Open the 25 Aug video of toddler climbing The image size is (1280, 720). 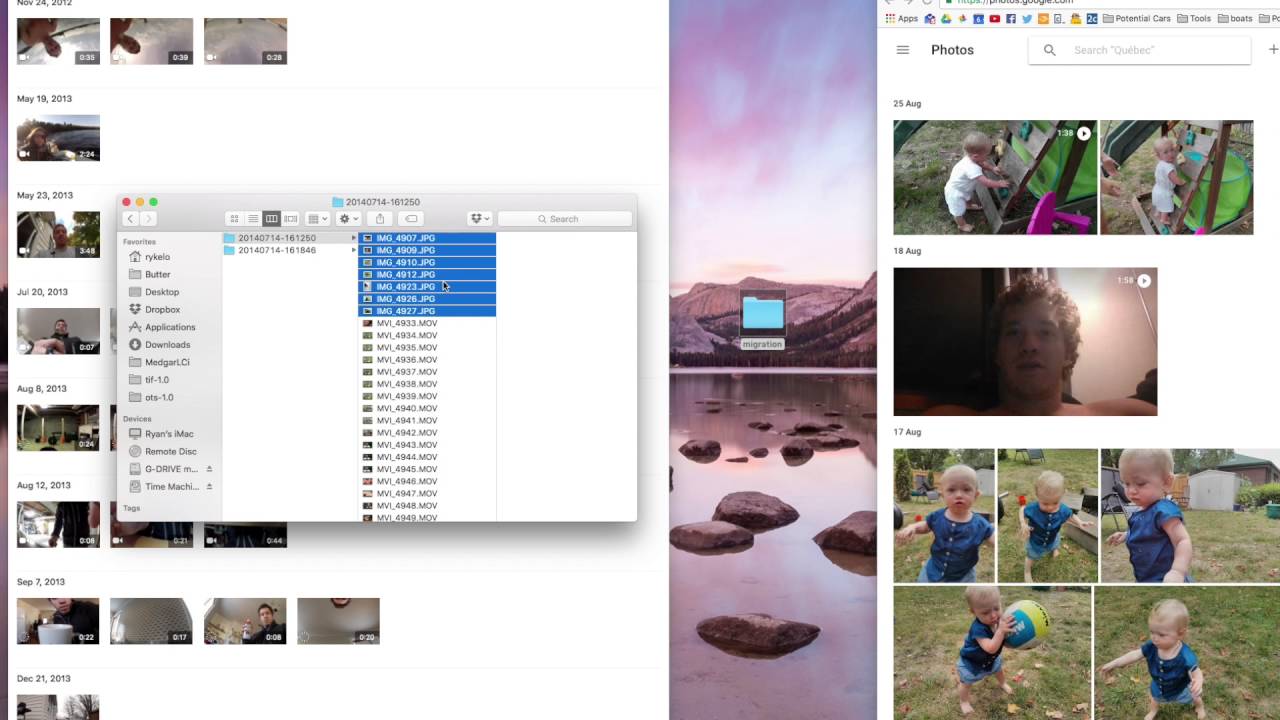coord(995,178)
